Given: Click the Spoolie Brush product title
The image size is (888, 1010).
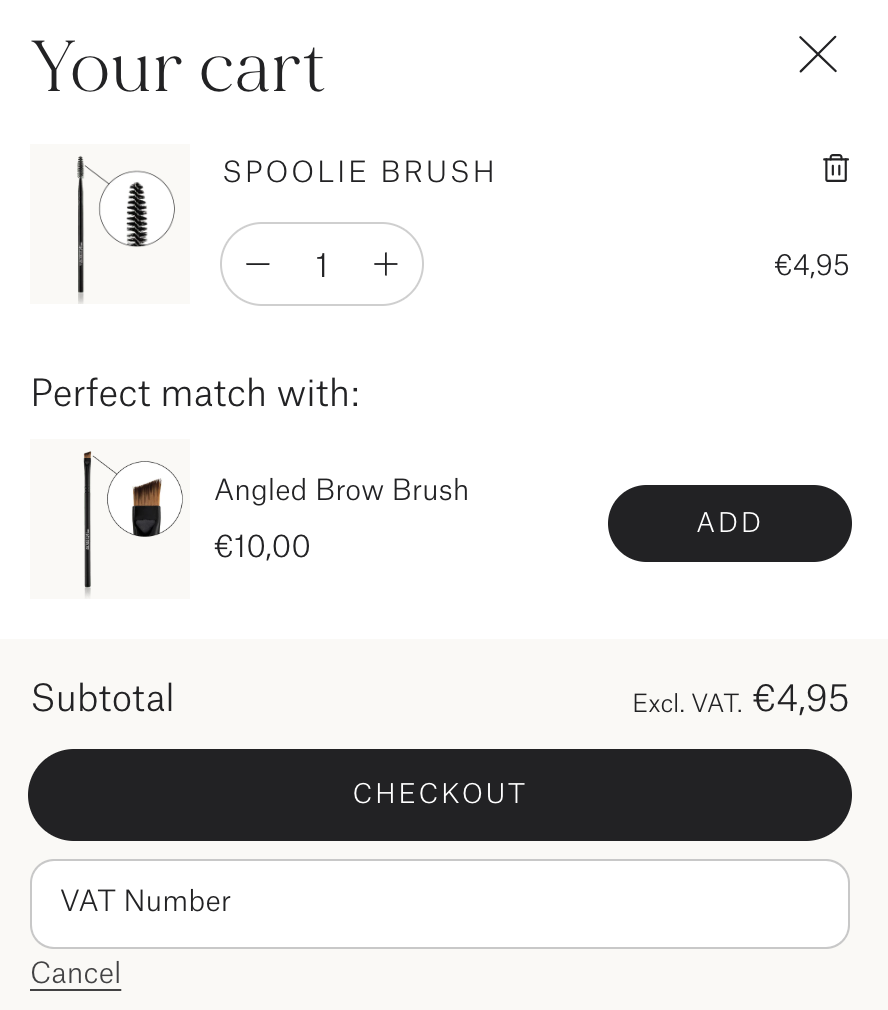Looking at the screenshot, I should tap(359, 172).
